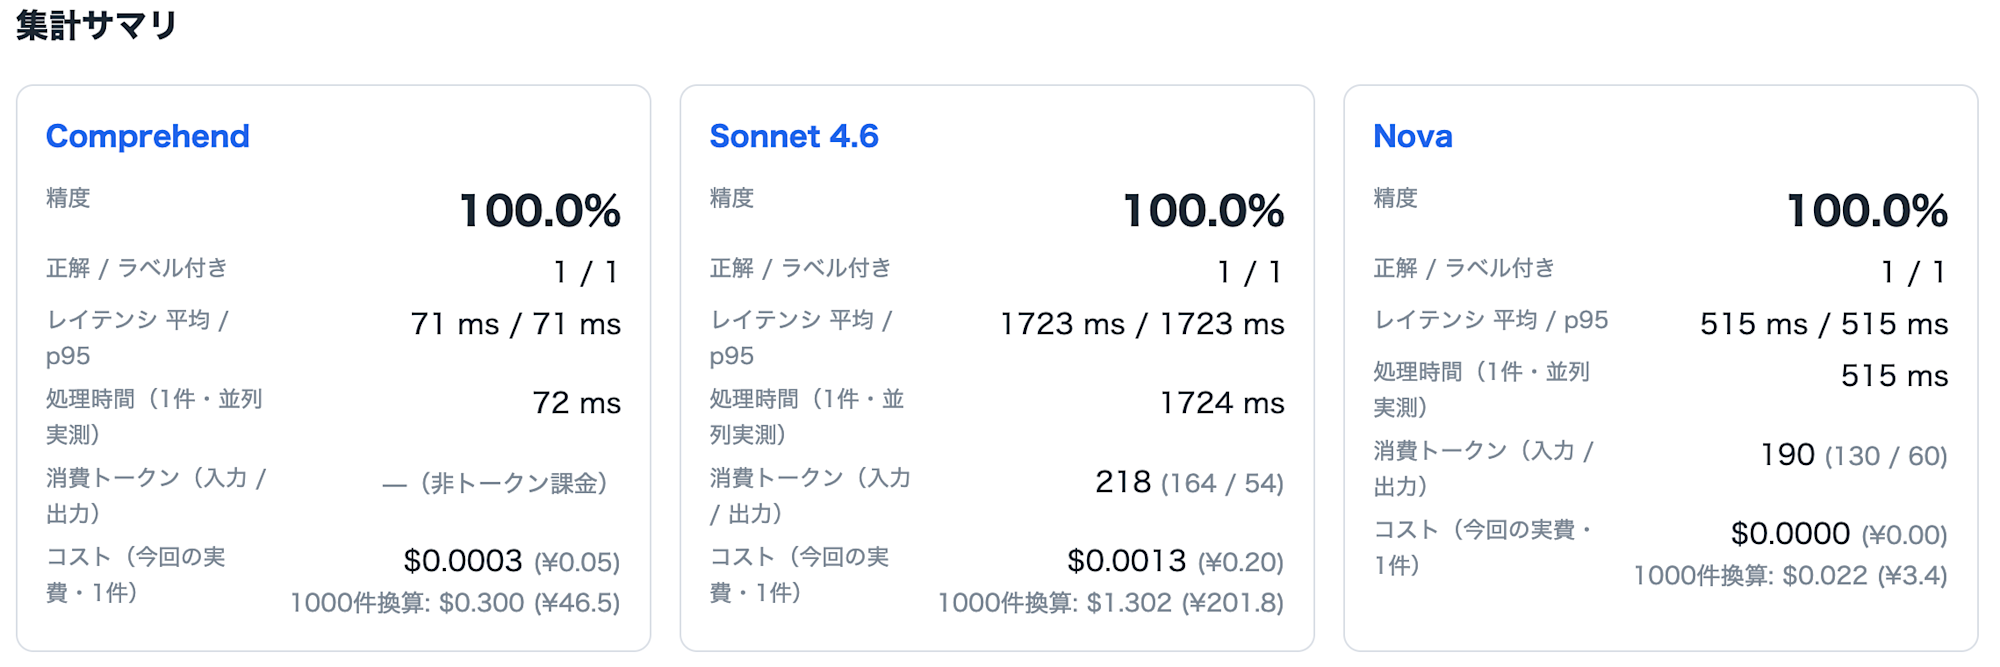This screenshot has width=2000, height=667.
Task: Select Nova's 100.0% accuracy value
Action: tap(1867, 211)
